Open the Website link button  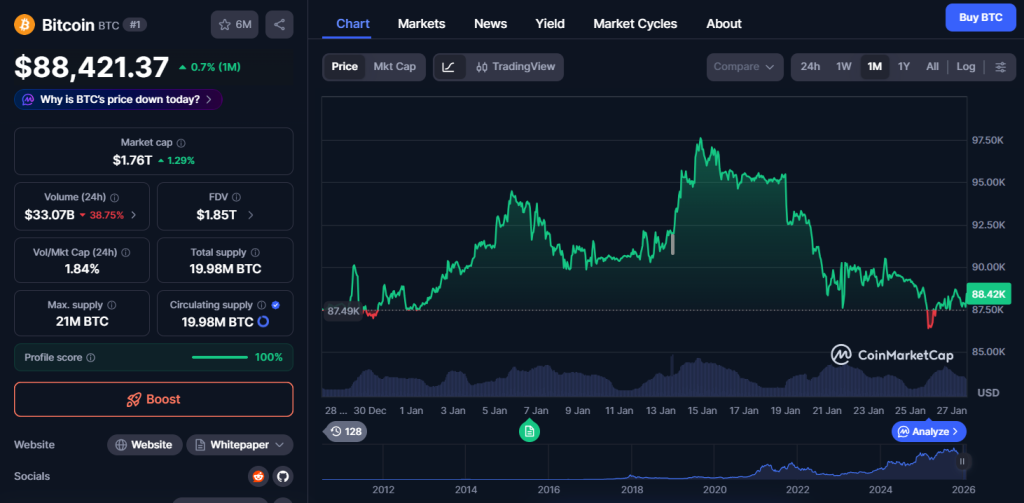pos(145,445)
